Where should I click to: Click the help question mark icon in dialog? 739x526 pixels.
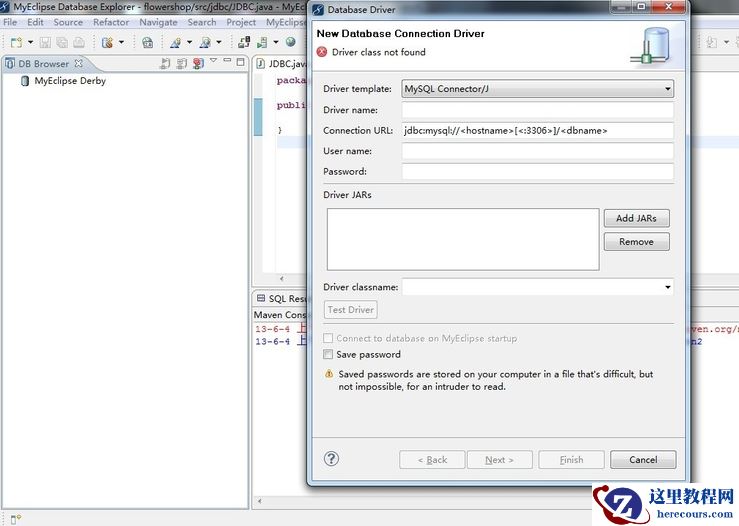coord(331,458)
